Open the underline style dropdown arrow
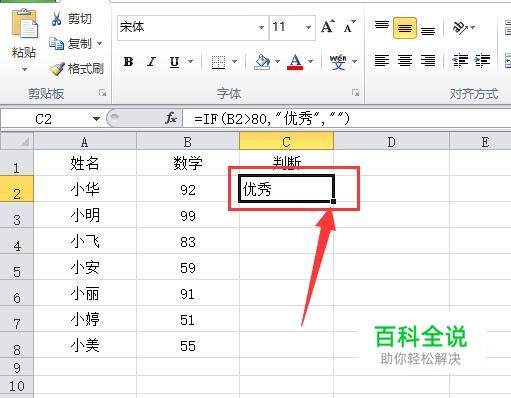The height and width of the screenshot is (398, 511). (x=191, y=61)
